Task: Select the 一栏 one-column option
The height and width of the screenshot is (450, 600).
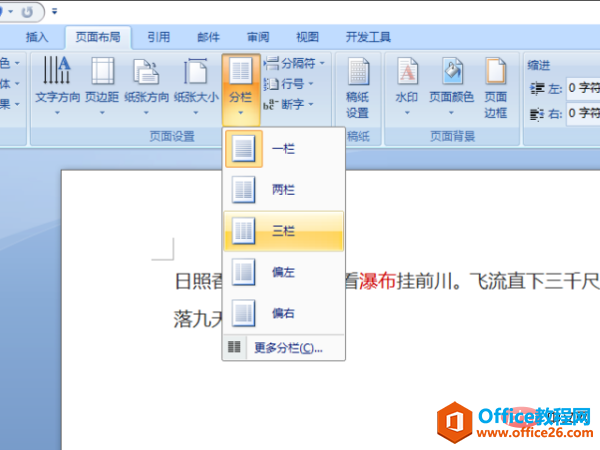Action: [x=284, y=148]
